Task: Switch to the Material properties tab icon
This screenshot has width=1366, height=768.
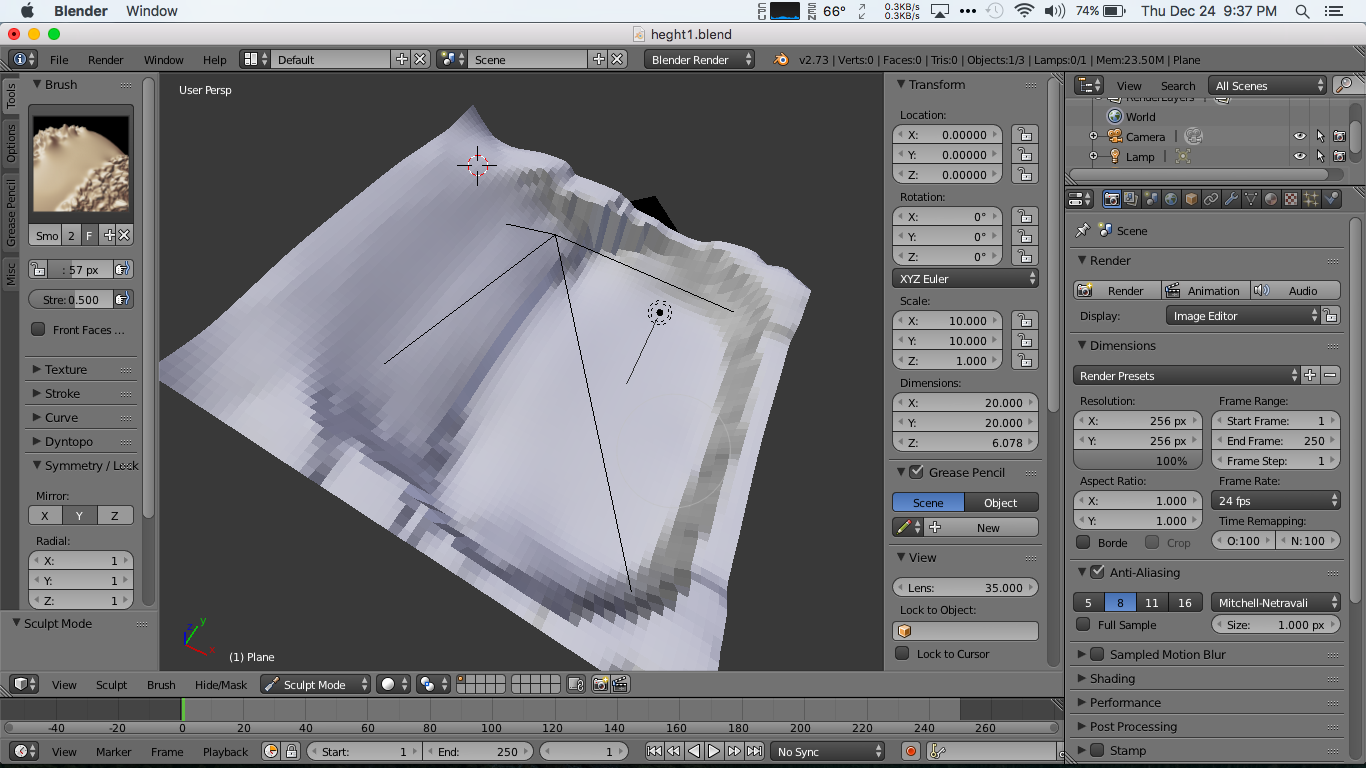Action: coord(1271,199)
